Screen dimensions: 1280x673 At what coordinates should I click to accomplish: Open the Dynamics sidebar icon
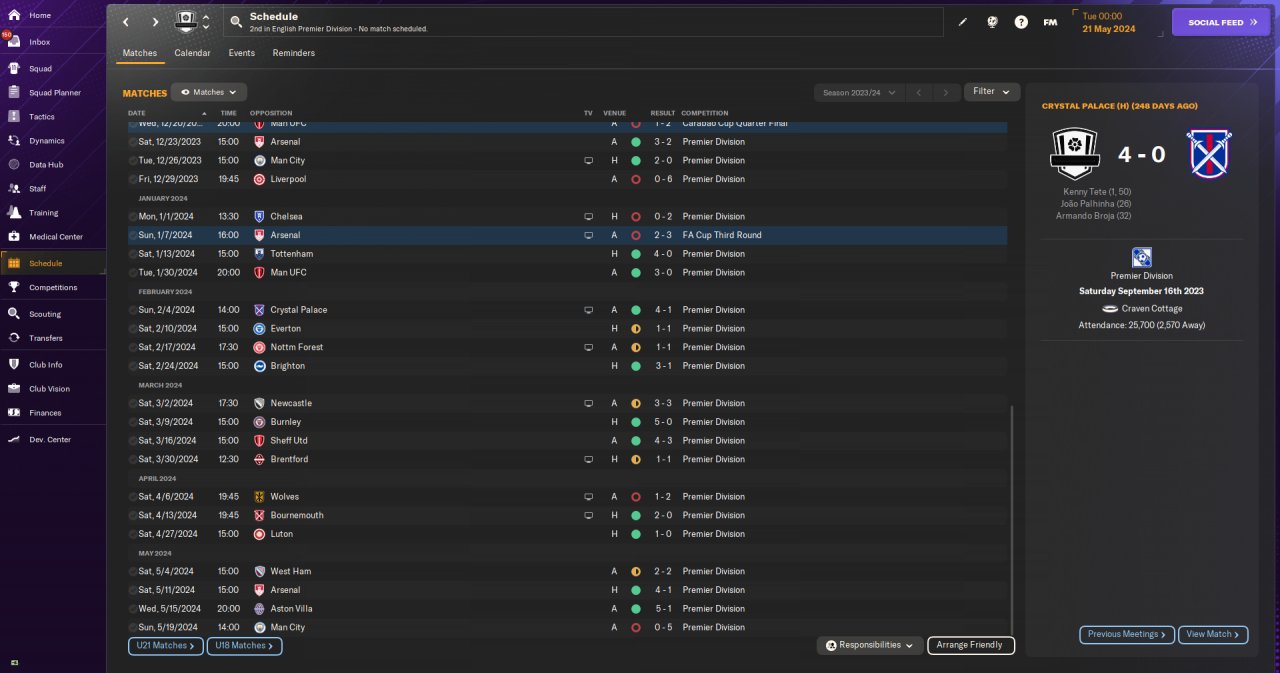coord(14,141)
